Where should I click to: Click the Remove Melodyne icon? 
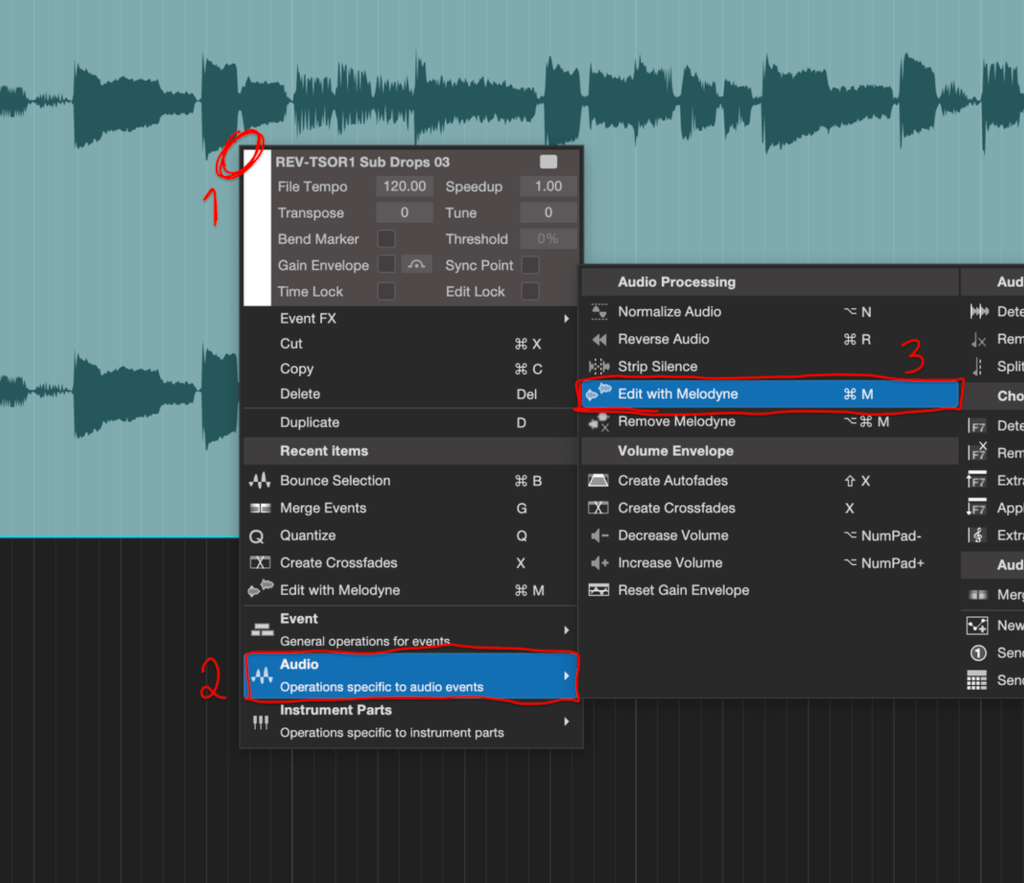pyautogui.click(x=599, y=422)
